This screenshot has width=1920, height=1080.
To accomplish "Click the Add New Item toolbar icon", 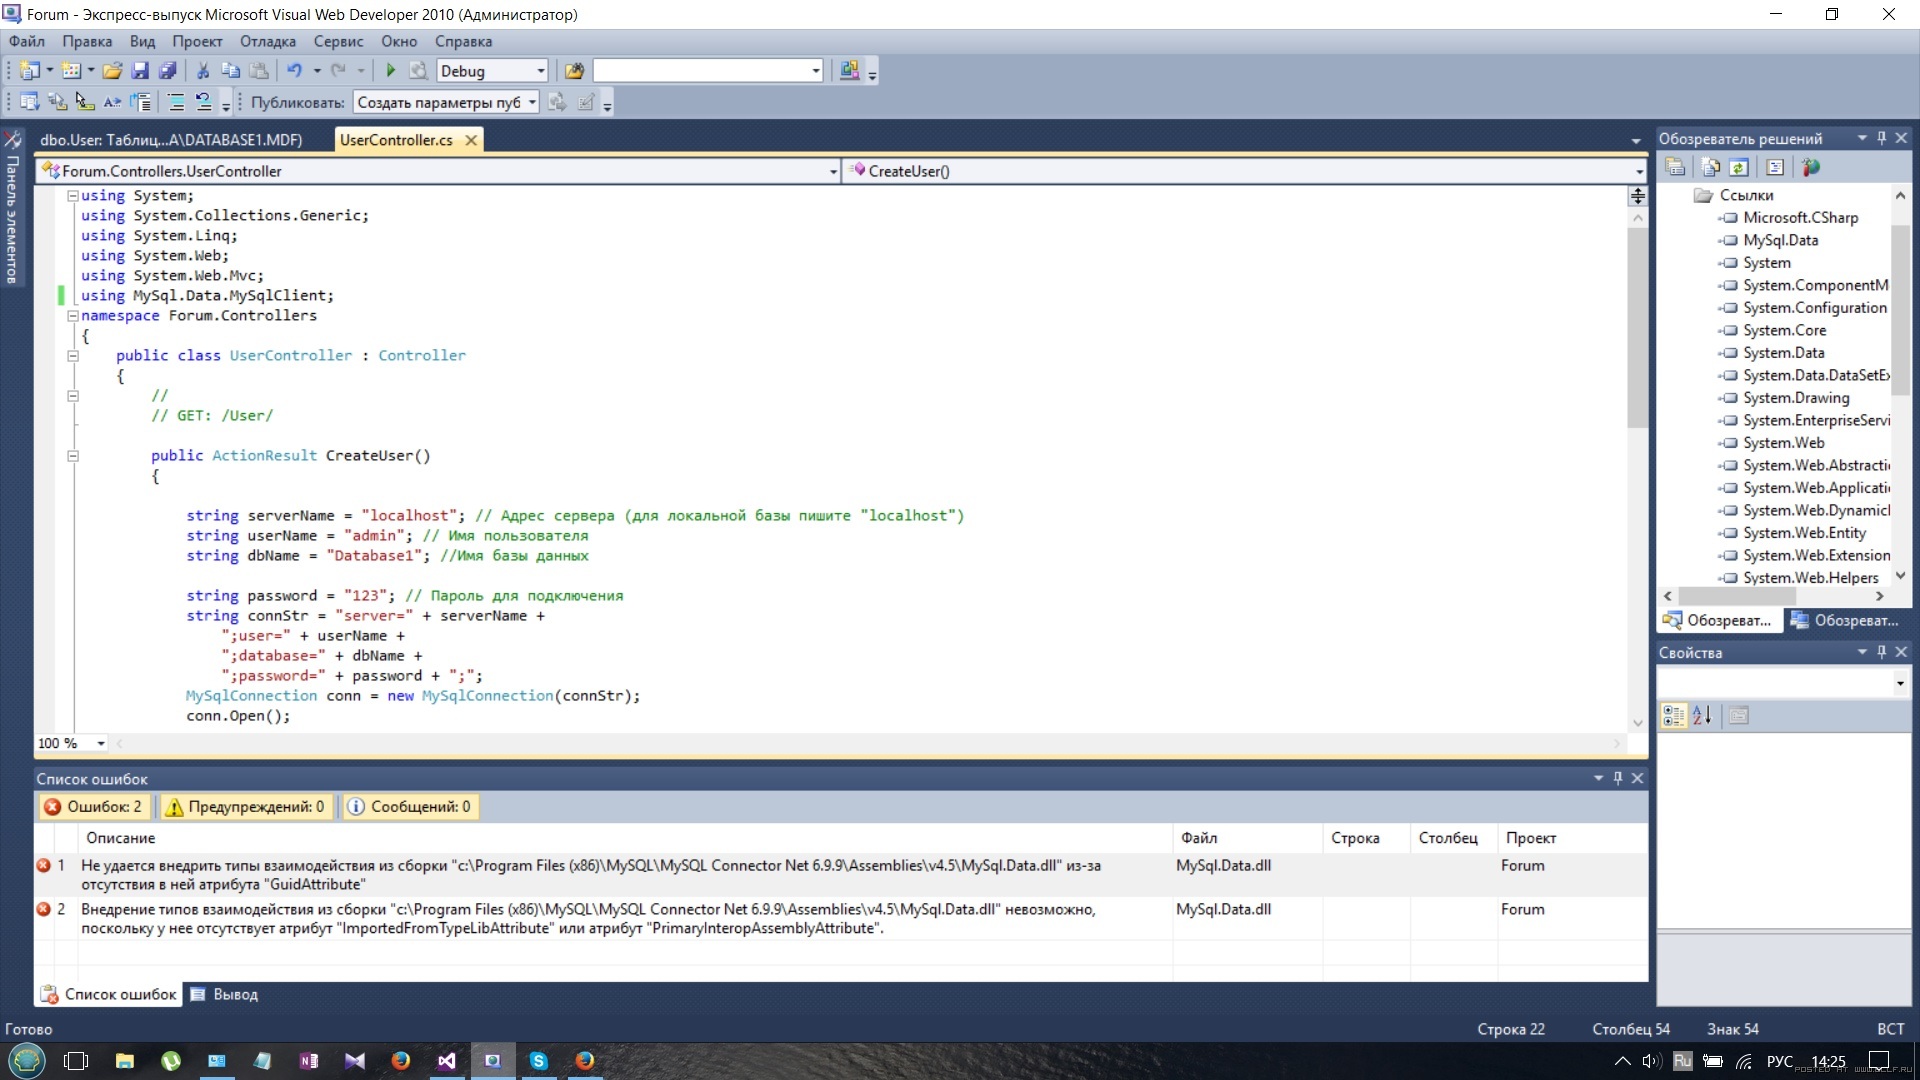I will click(71, 71).
